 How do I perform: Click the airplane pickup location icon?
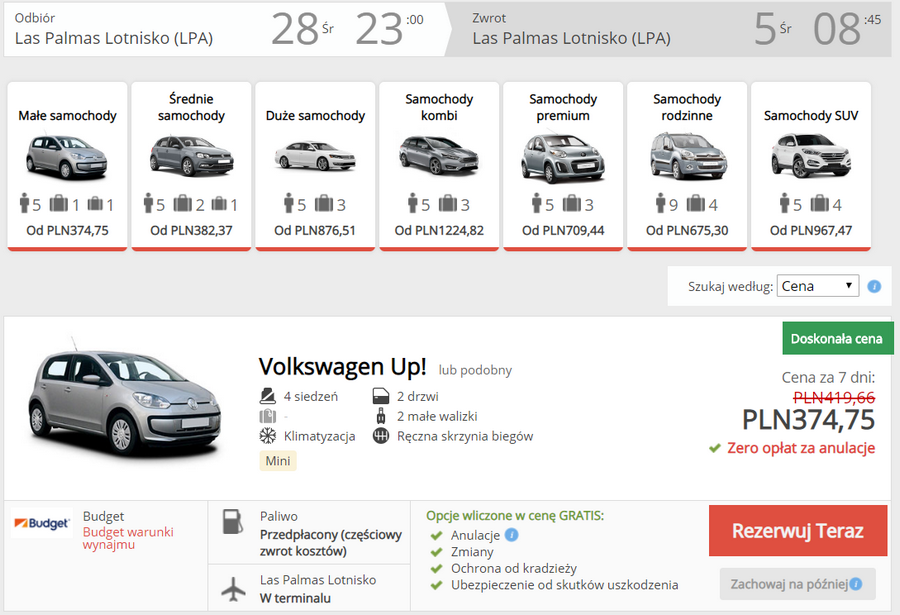(x=233, y=589)
